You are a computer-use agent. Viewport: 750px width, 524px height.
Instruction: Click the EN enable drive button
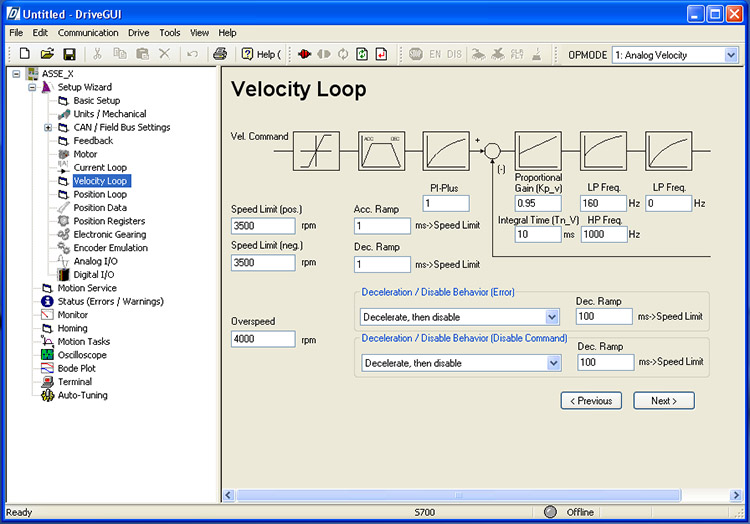coord(435,55)
